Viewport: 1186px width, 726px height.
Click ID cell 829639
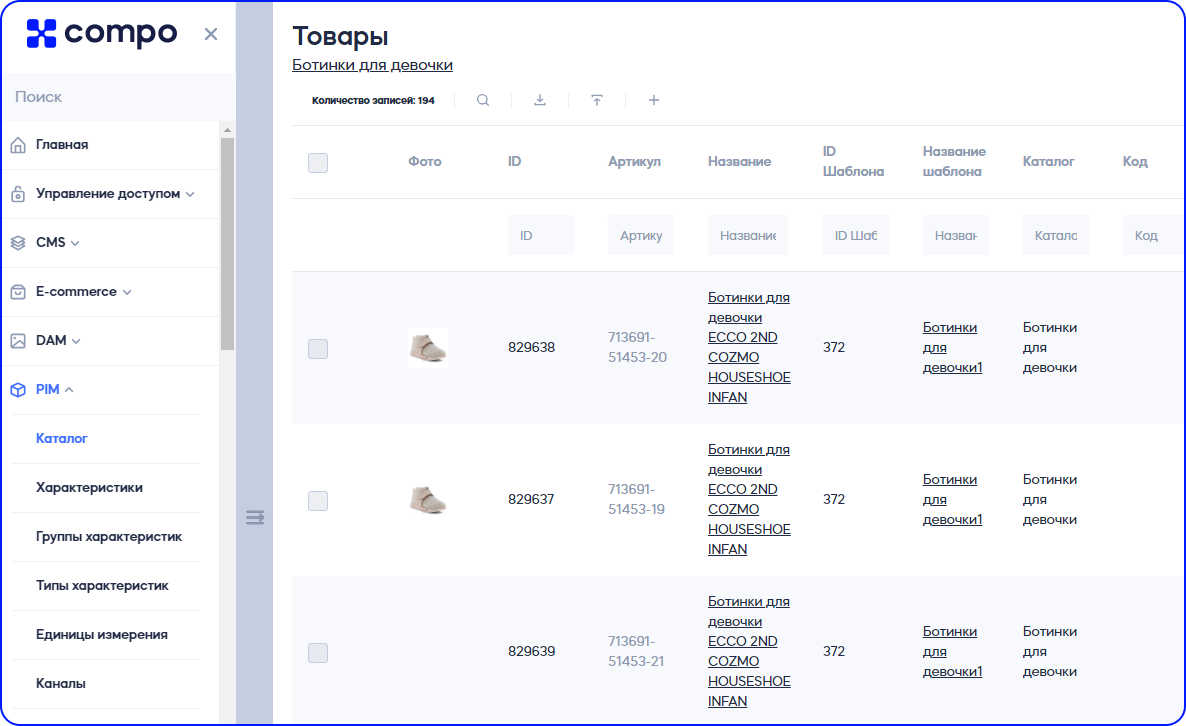pos(531,651)
